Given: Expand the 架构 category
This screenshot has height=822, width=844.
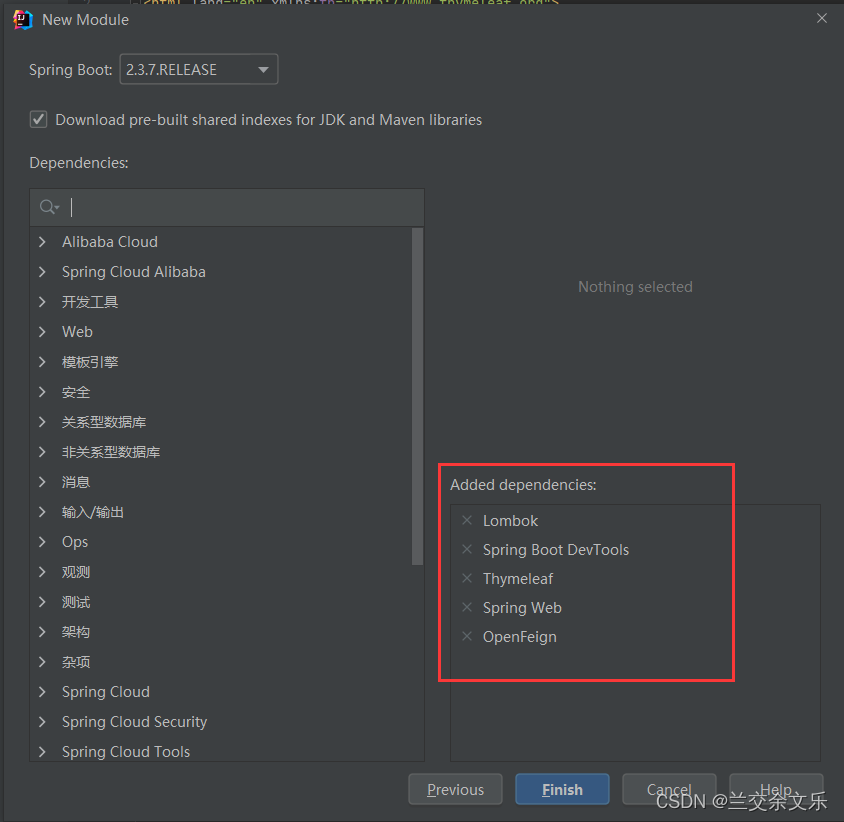Looking at the screenshot, I should click(x=42, y=632).
